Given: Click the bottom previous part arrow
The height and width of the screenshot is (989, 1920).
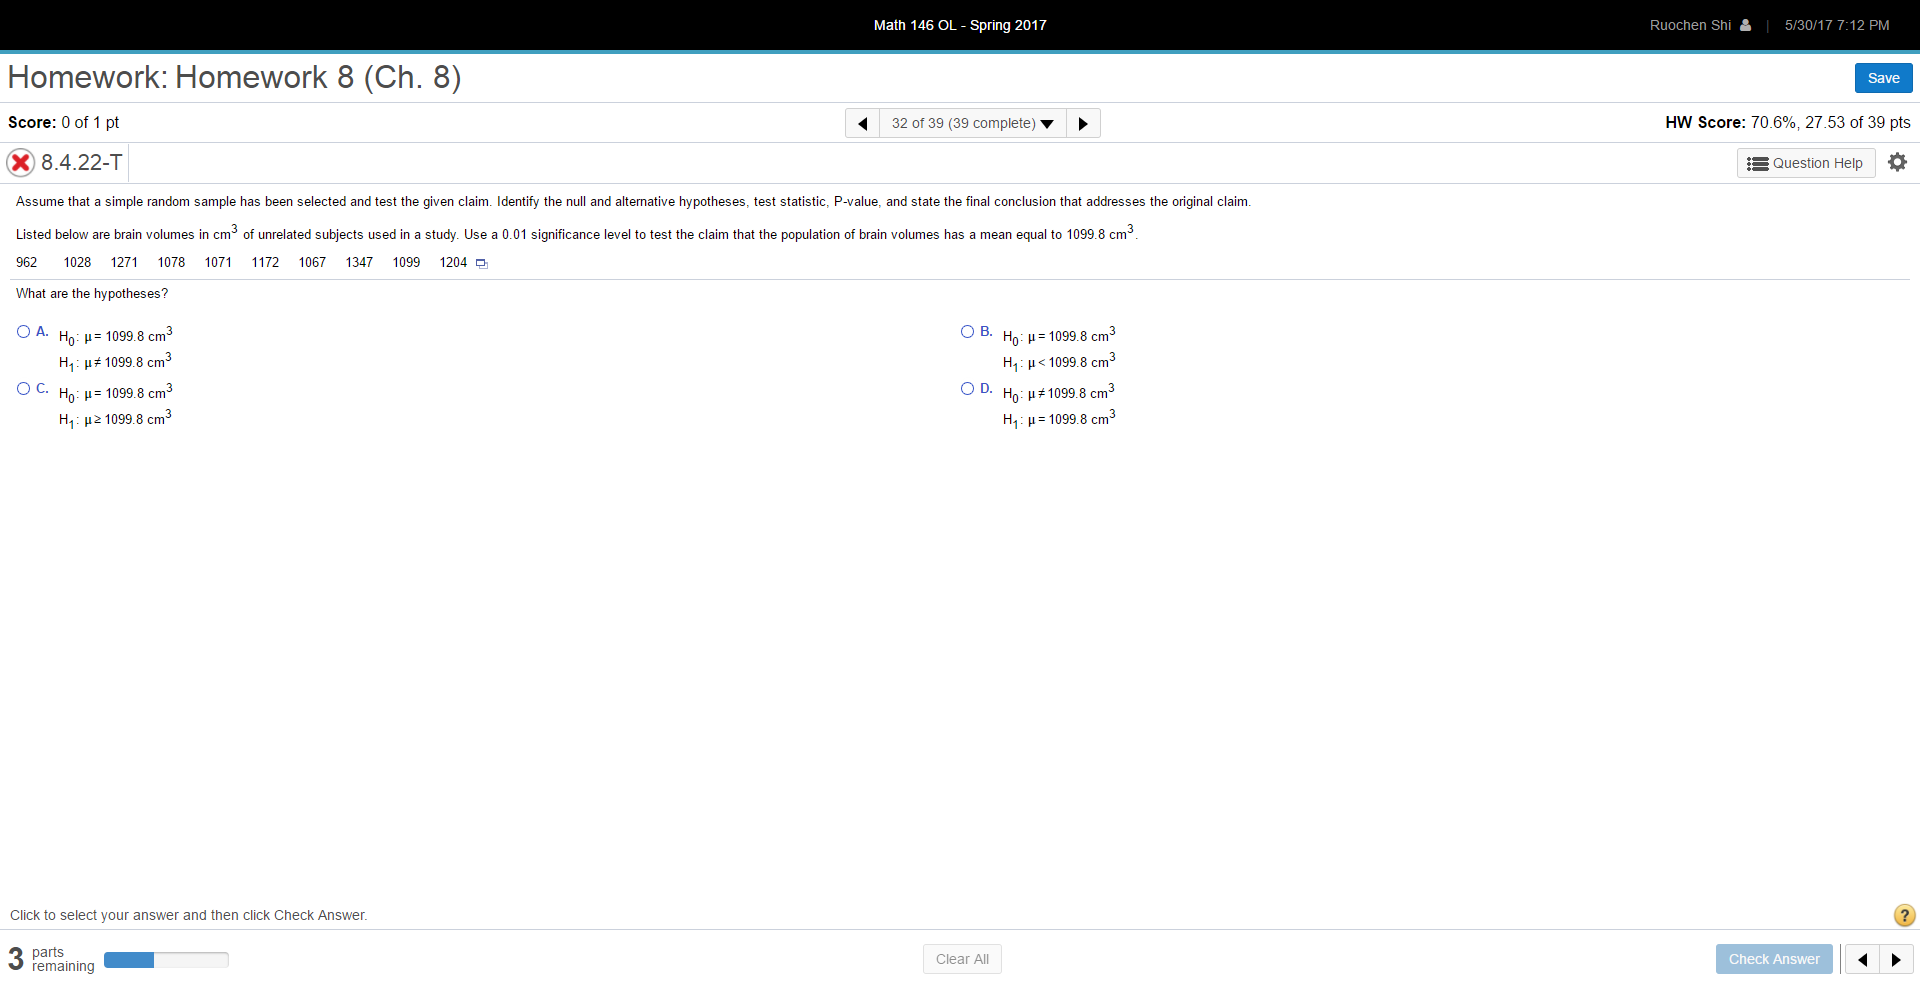Looking at the screenshot, I should pos(1862,959).
